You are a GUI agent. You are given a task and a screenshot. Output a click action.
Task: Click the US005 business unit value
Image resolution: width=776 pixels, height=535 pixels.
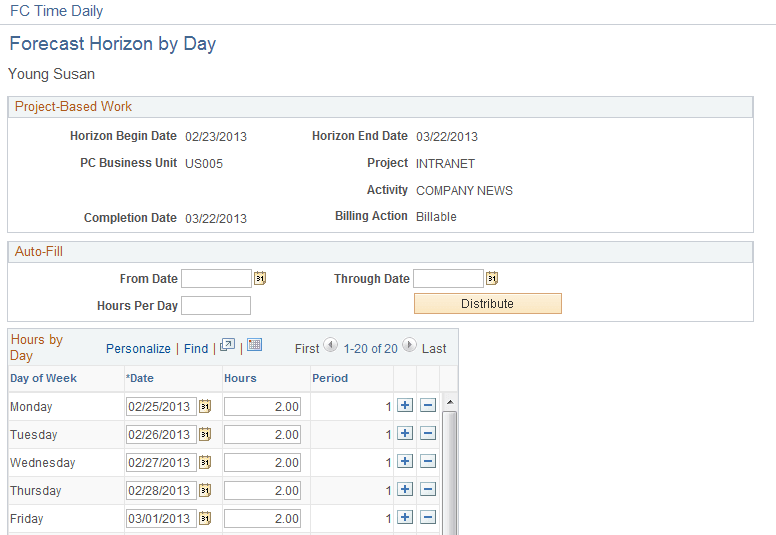204,163
